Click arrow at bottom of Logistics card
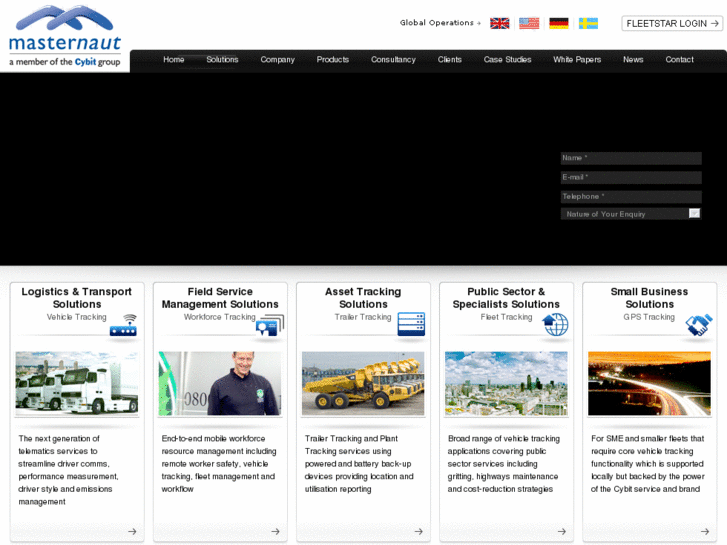Screen dimensions: 727x545 point(132,532)
